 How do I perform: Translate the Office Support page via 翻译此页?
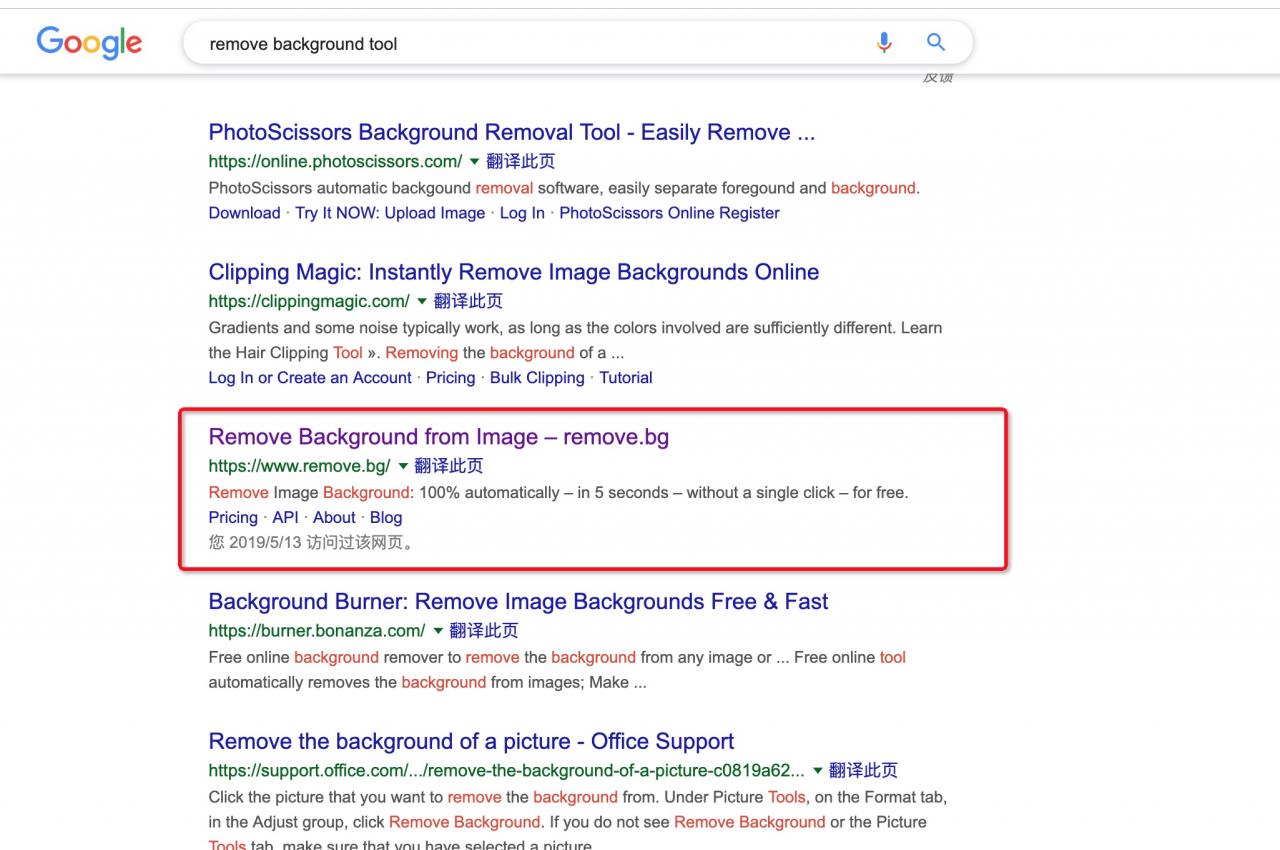[863, 771]
